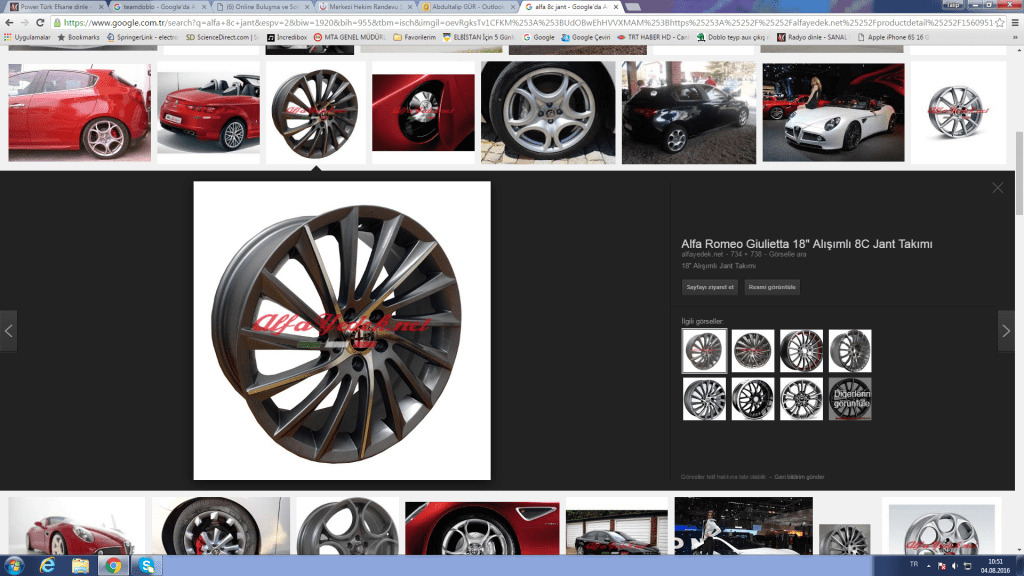This screenshot has width=1024, height=576.
Task: Click the Görselle ara link
Action: click(788, 255)
